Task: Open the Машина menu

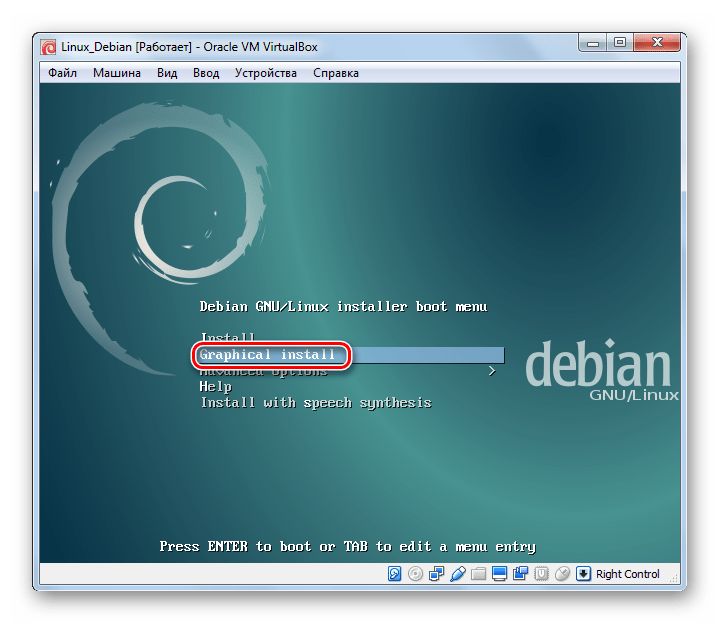Action: (117, 73)
